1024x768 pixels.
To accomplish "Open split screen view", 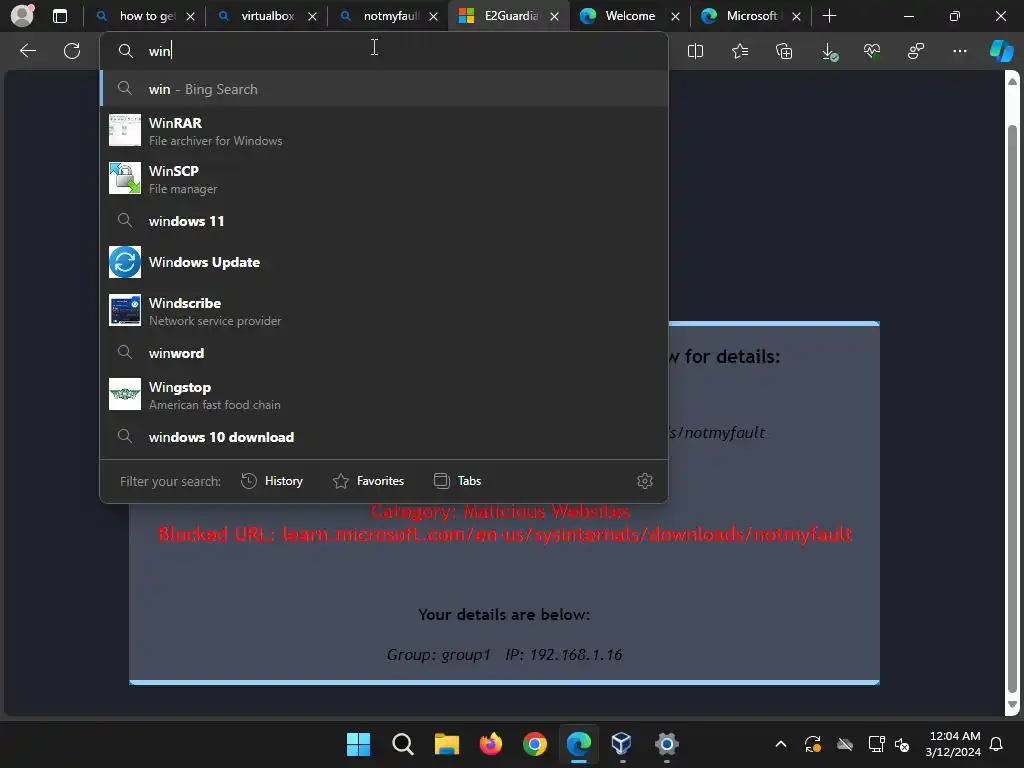I will [696, 51].
